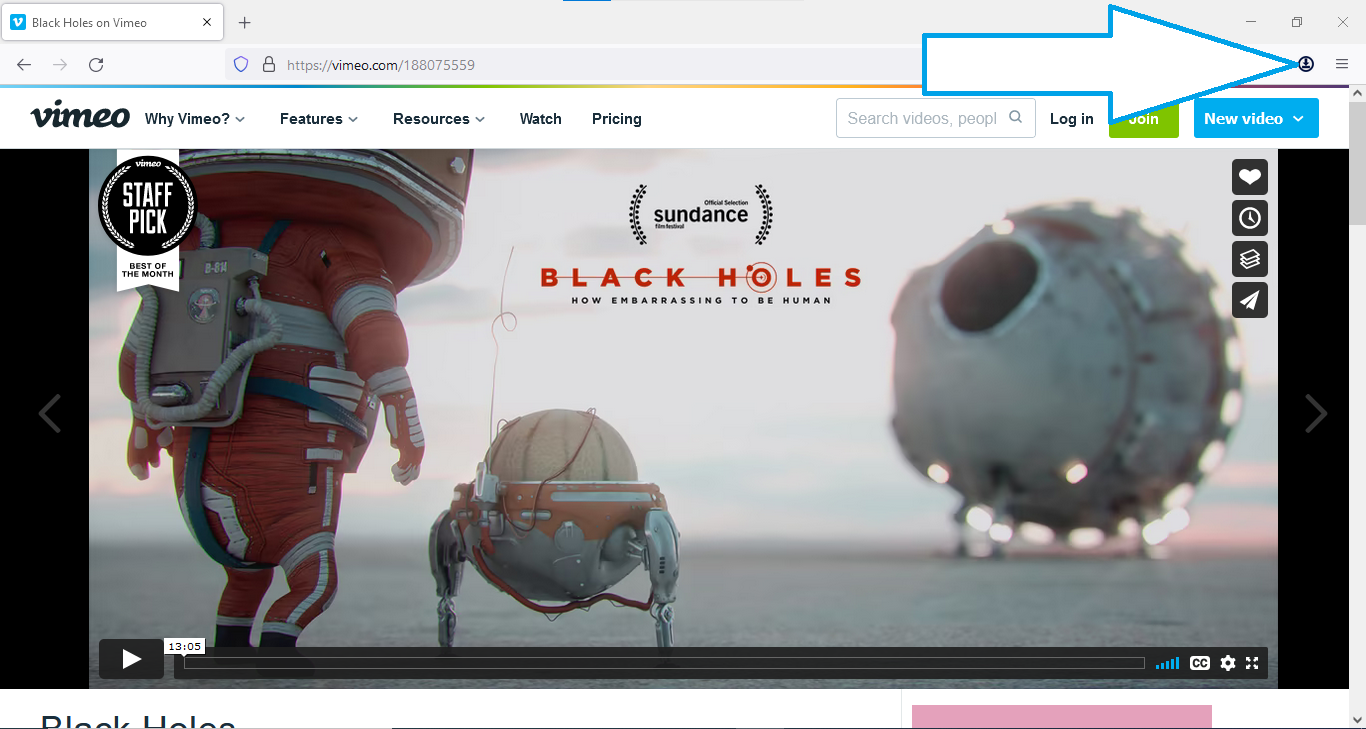Viewport: 1366px width, 729px height.
Task: Expand the Resources menu
Action: point(439,118)
